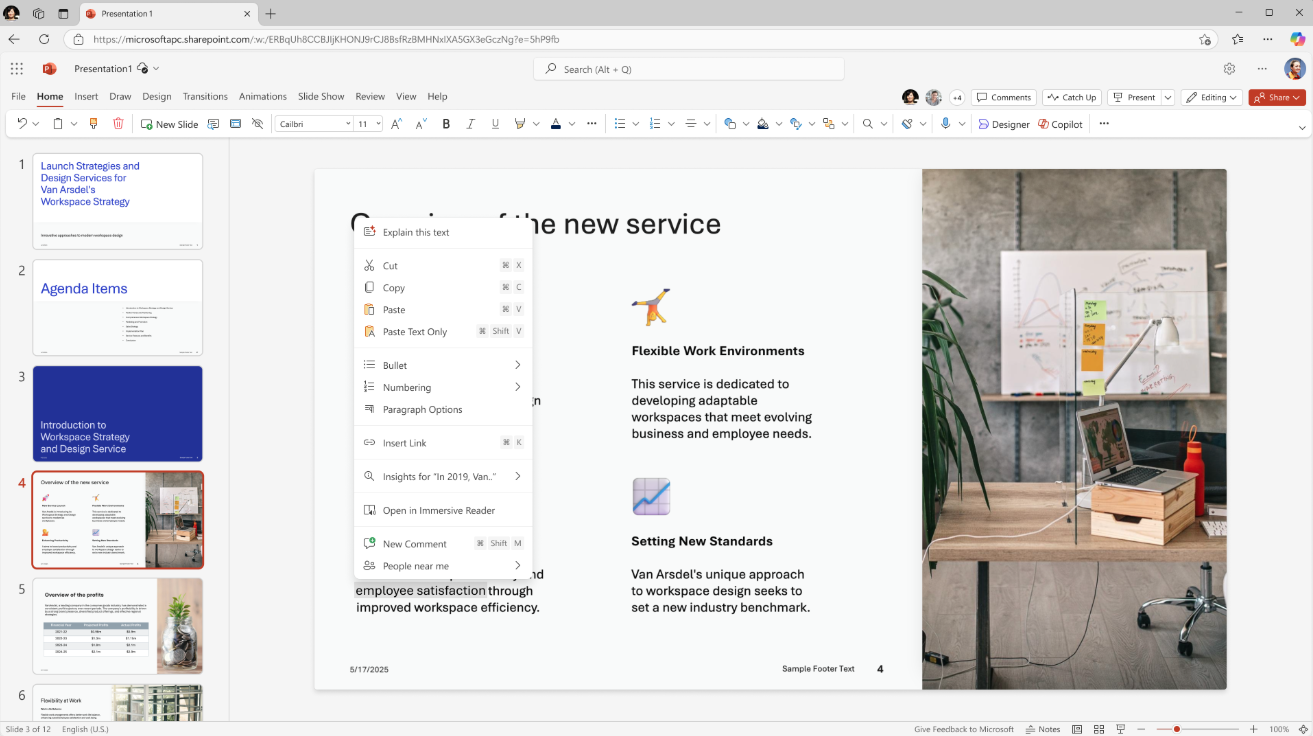This screenshot has height=736, width=1313.
Task: Click the Format Painter icon
Action: 94,124
